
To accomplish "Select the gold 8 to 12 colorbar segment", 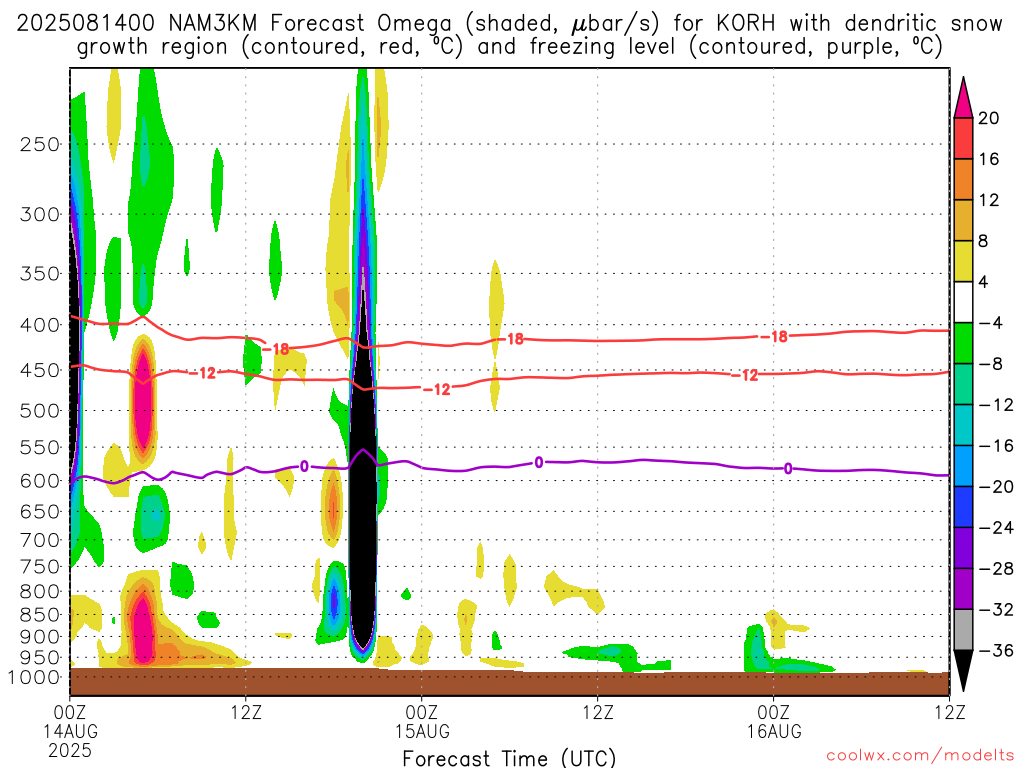I will (x=963, y=221).
